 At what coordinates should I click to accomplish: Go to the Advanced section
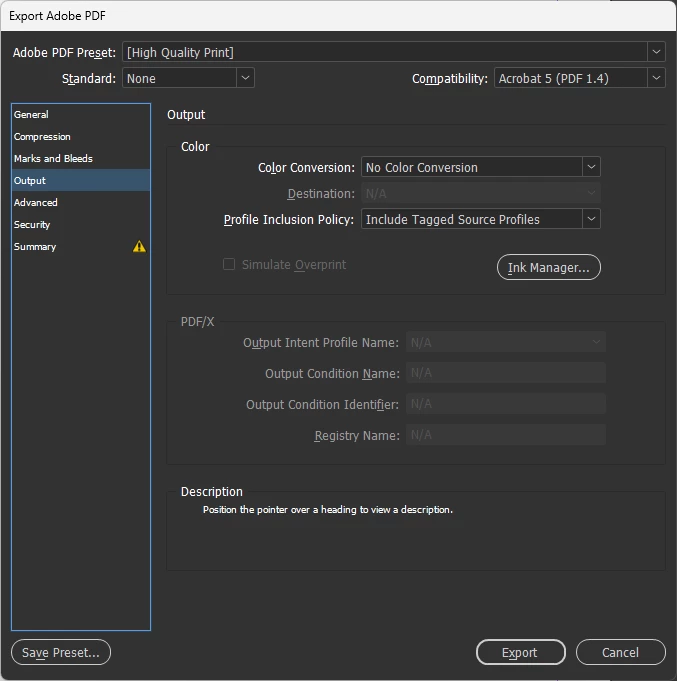pos(81,202)
